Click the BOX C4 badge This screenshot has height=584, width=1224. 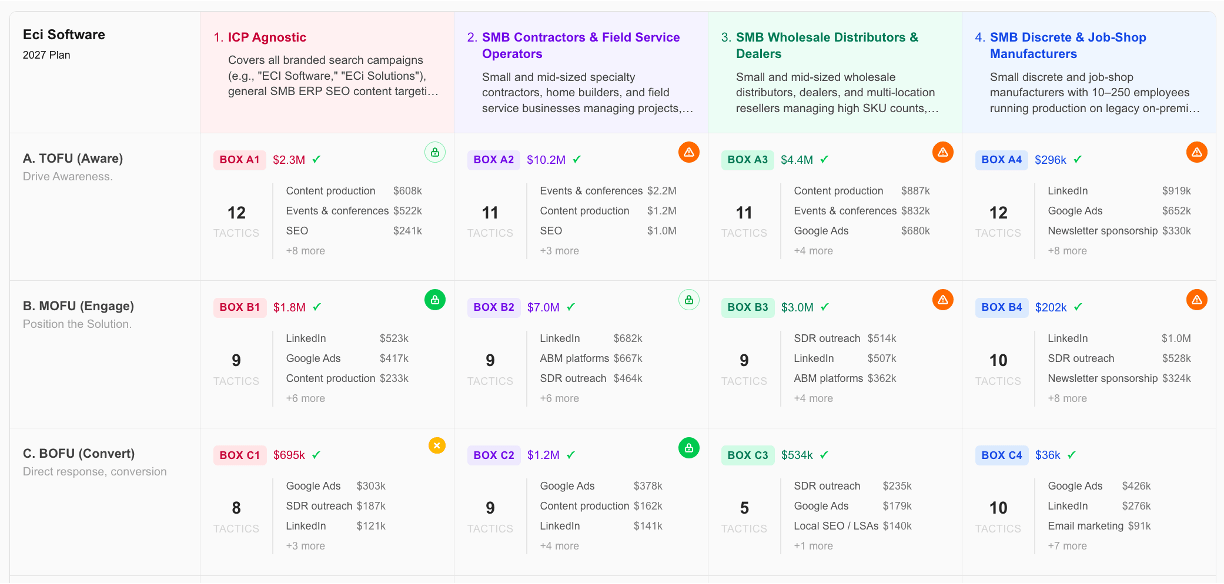(1002, 455)
